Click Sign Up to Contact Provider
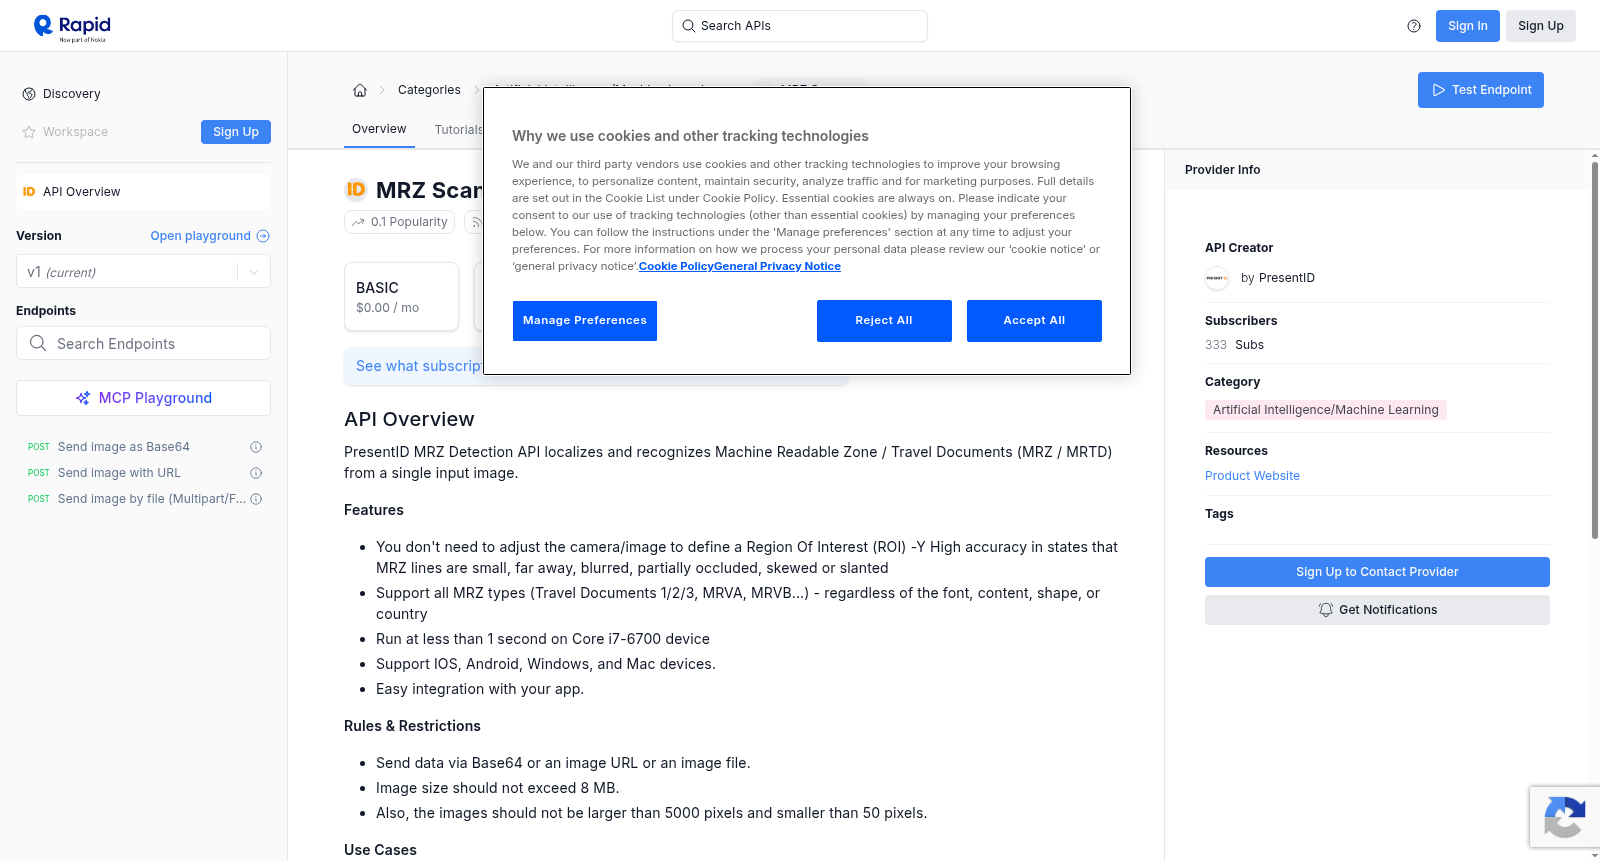 (x=1377, y=572)
